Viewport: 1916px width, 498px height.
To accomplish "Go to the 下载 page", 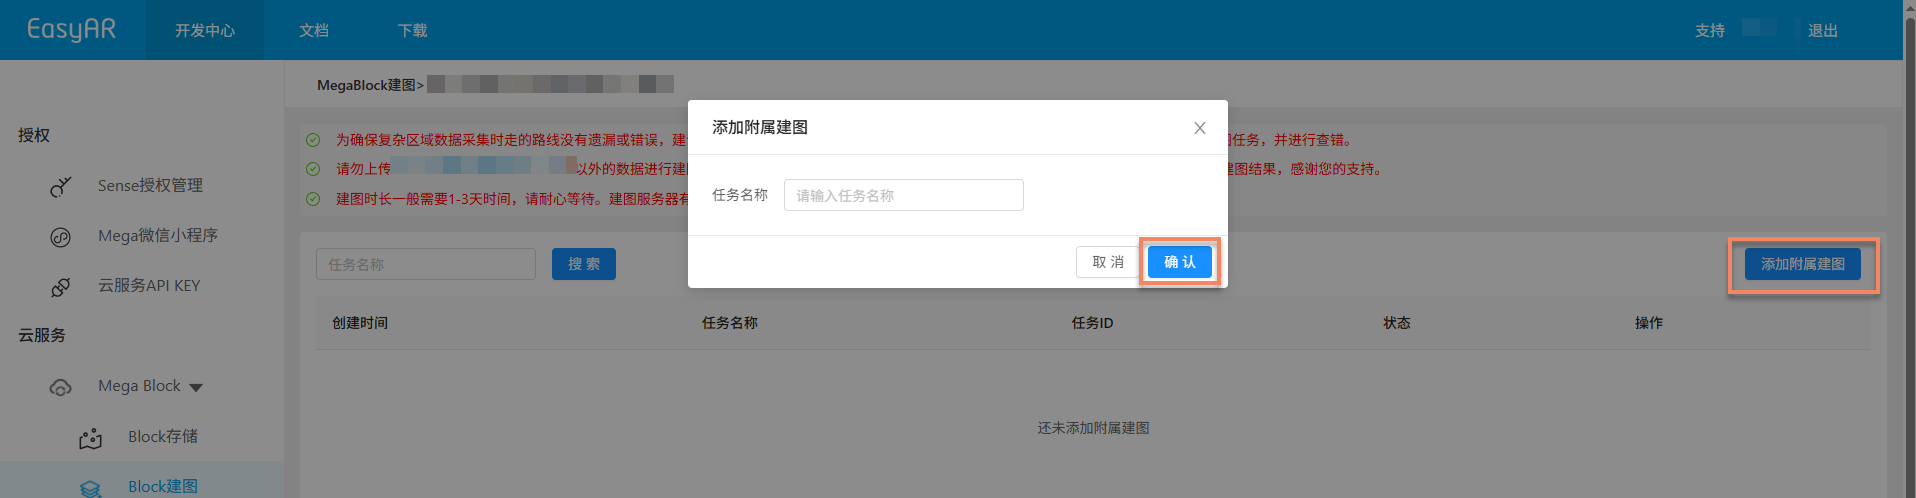I will click(412, 31).
